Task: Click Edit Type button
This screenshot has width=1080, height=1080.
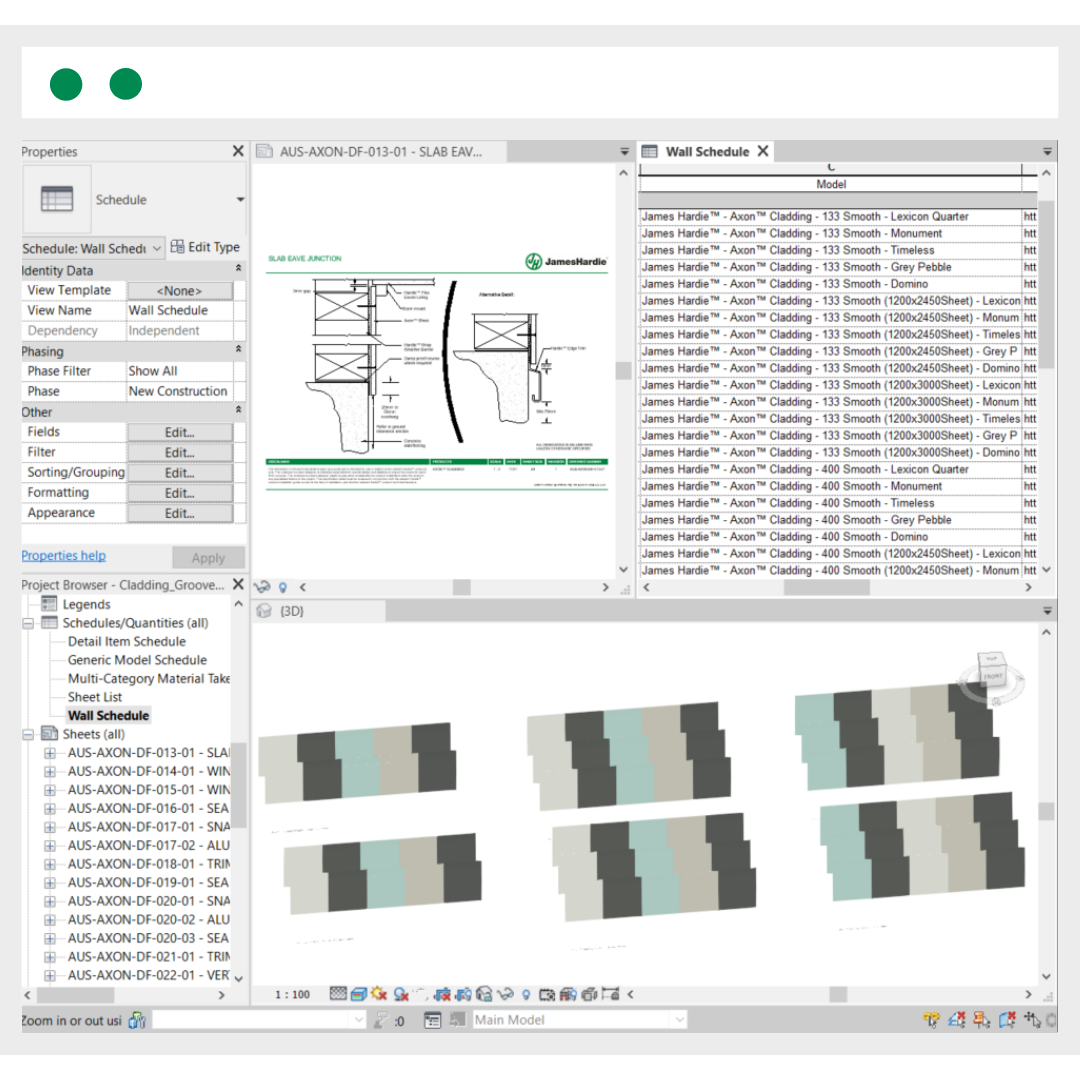Action: [205, 247]
